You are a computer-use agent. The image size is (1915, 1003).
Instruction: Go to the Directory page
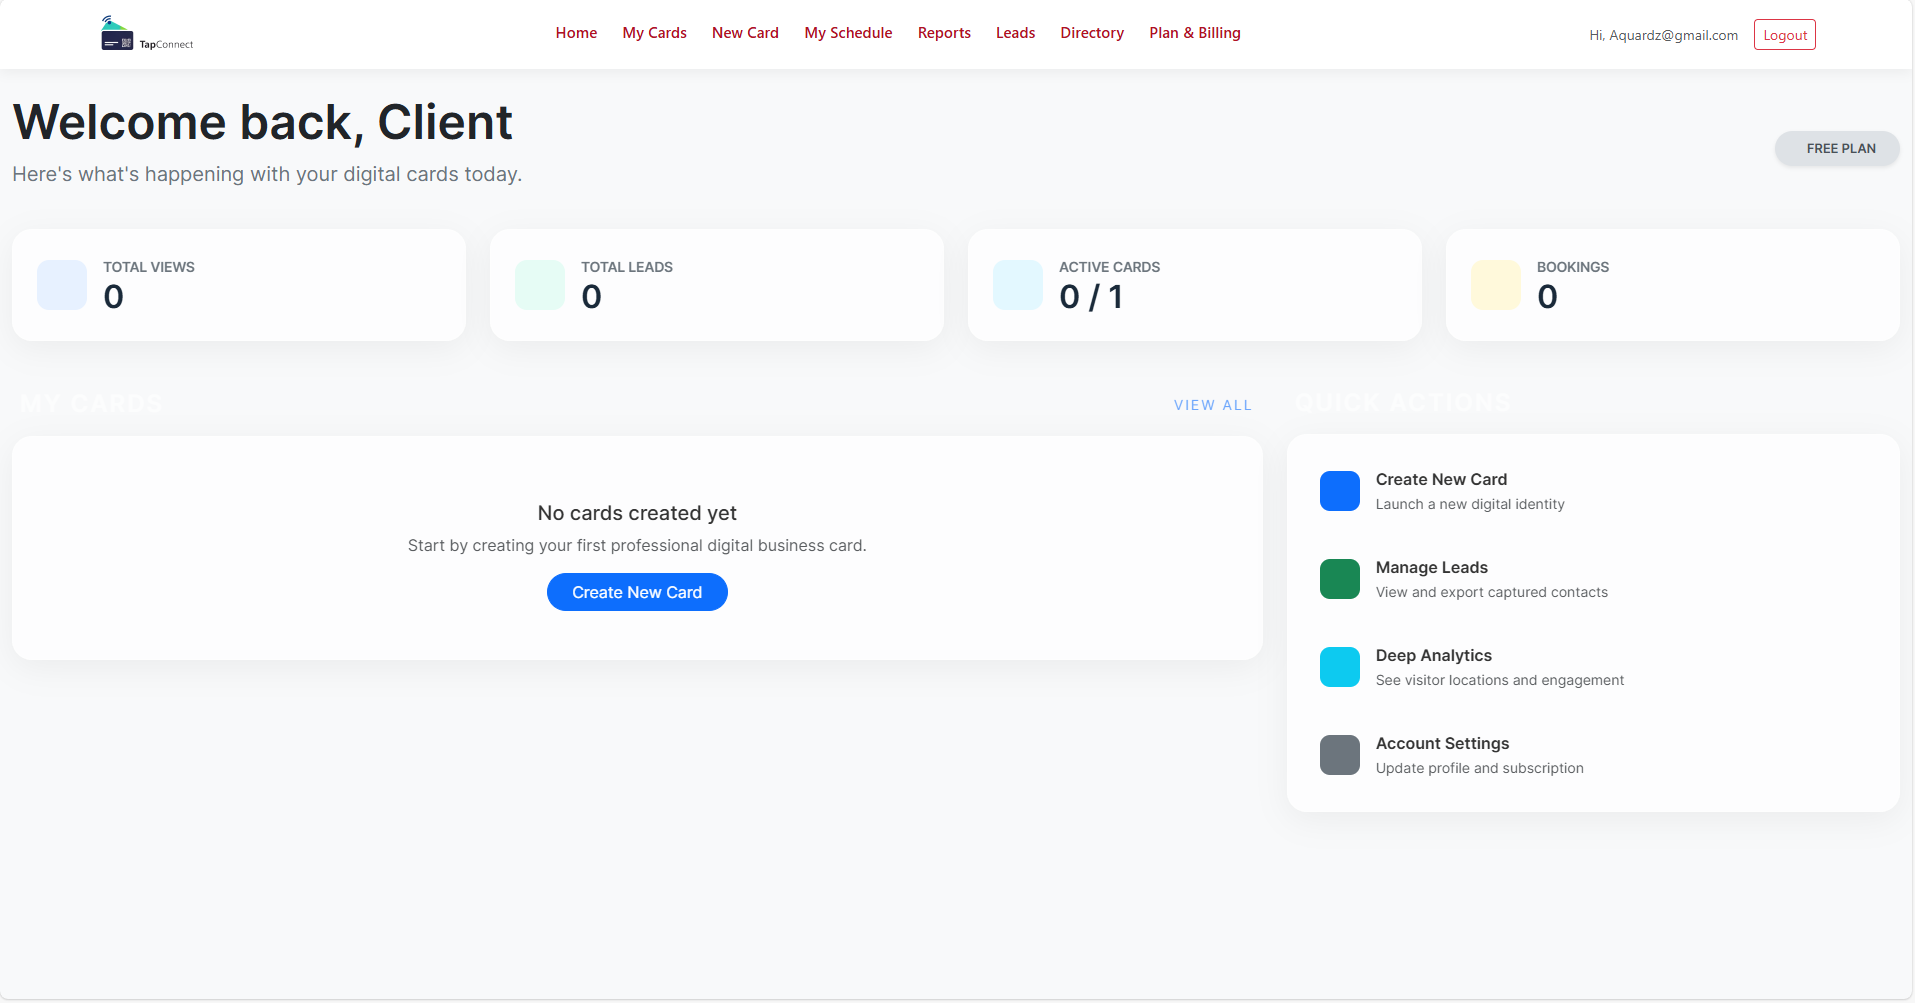1091,32
